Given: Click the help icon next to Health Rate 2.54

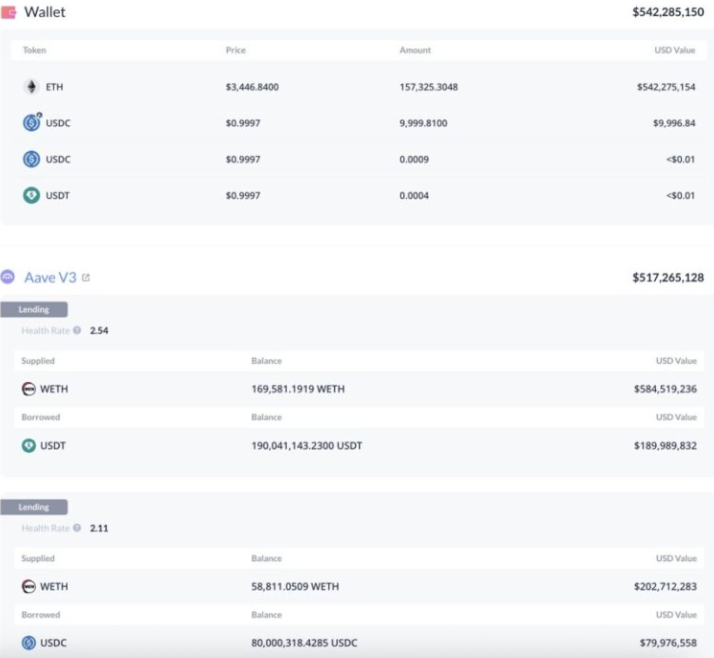Looking at the screenshot, I should (x=77, y=330).
